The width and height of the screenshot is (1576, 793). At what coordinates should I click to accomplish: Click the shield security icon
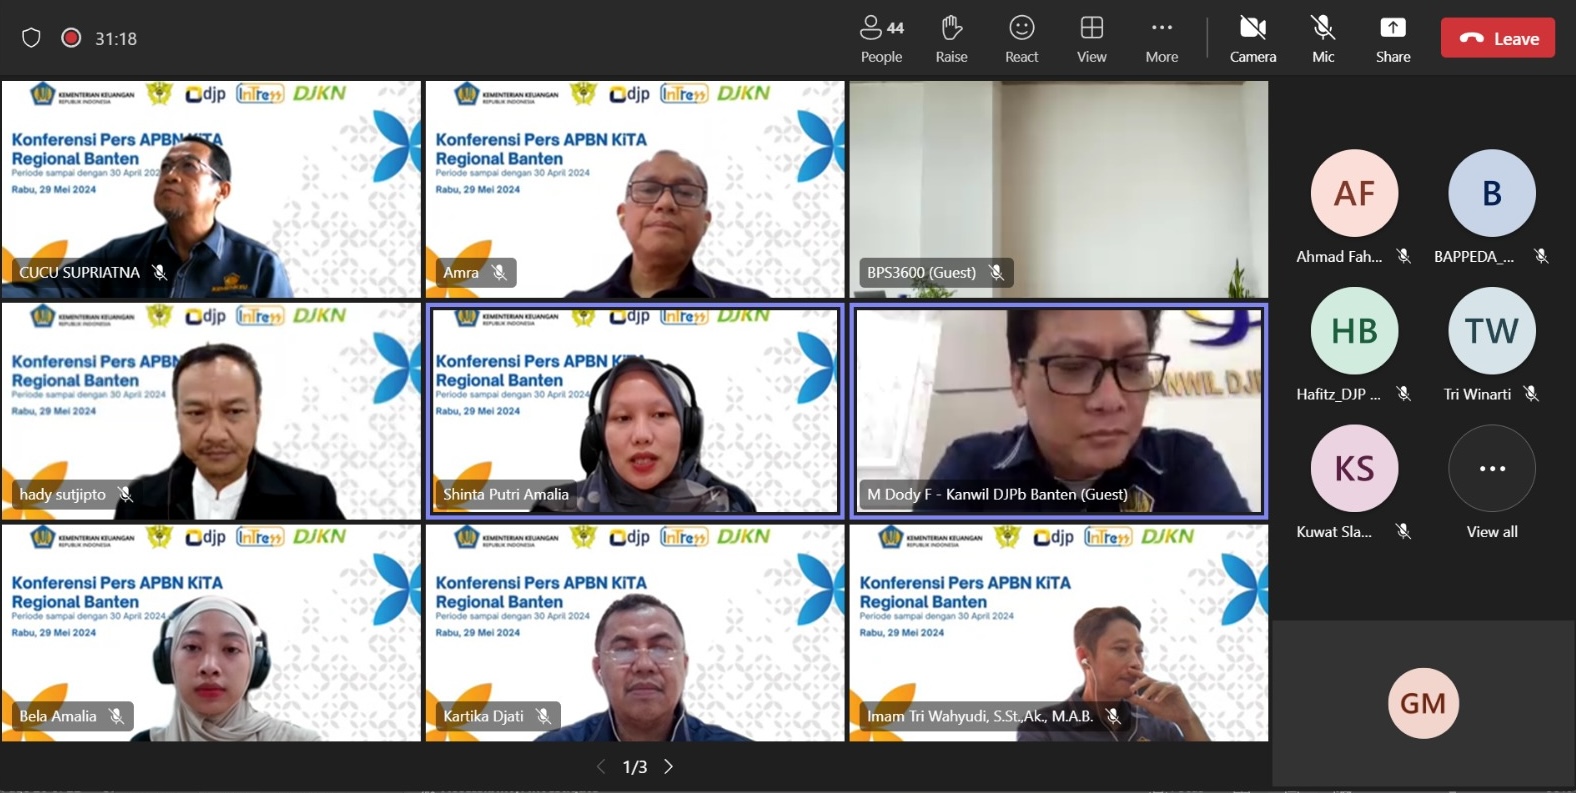(31, 38)
